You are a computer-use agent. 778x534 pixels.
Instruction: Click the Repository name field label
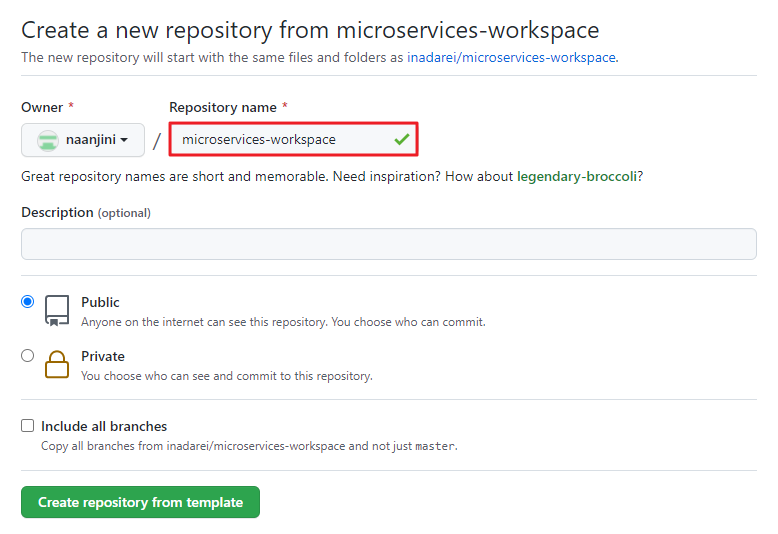[223, 107]
